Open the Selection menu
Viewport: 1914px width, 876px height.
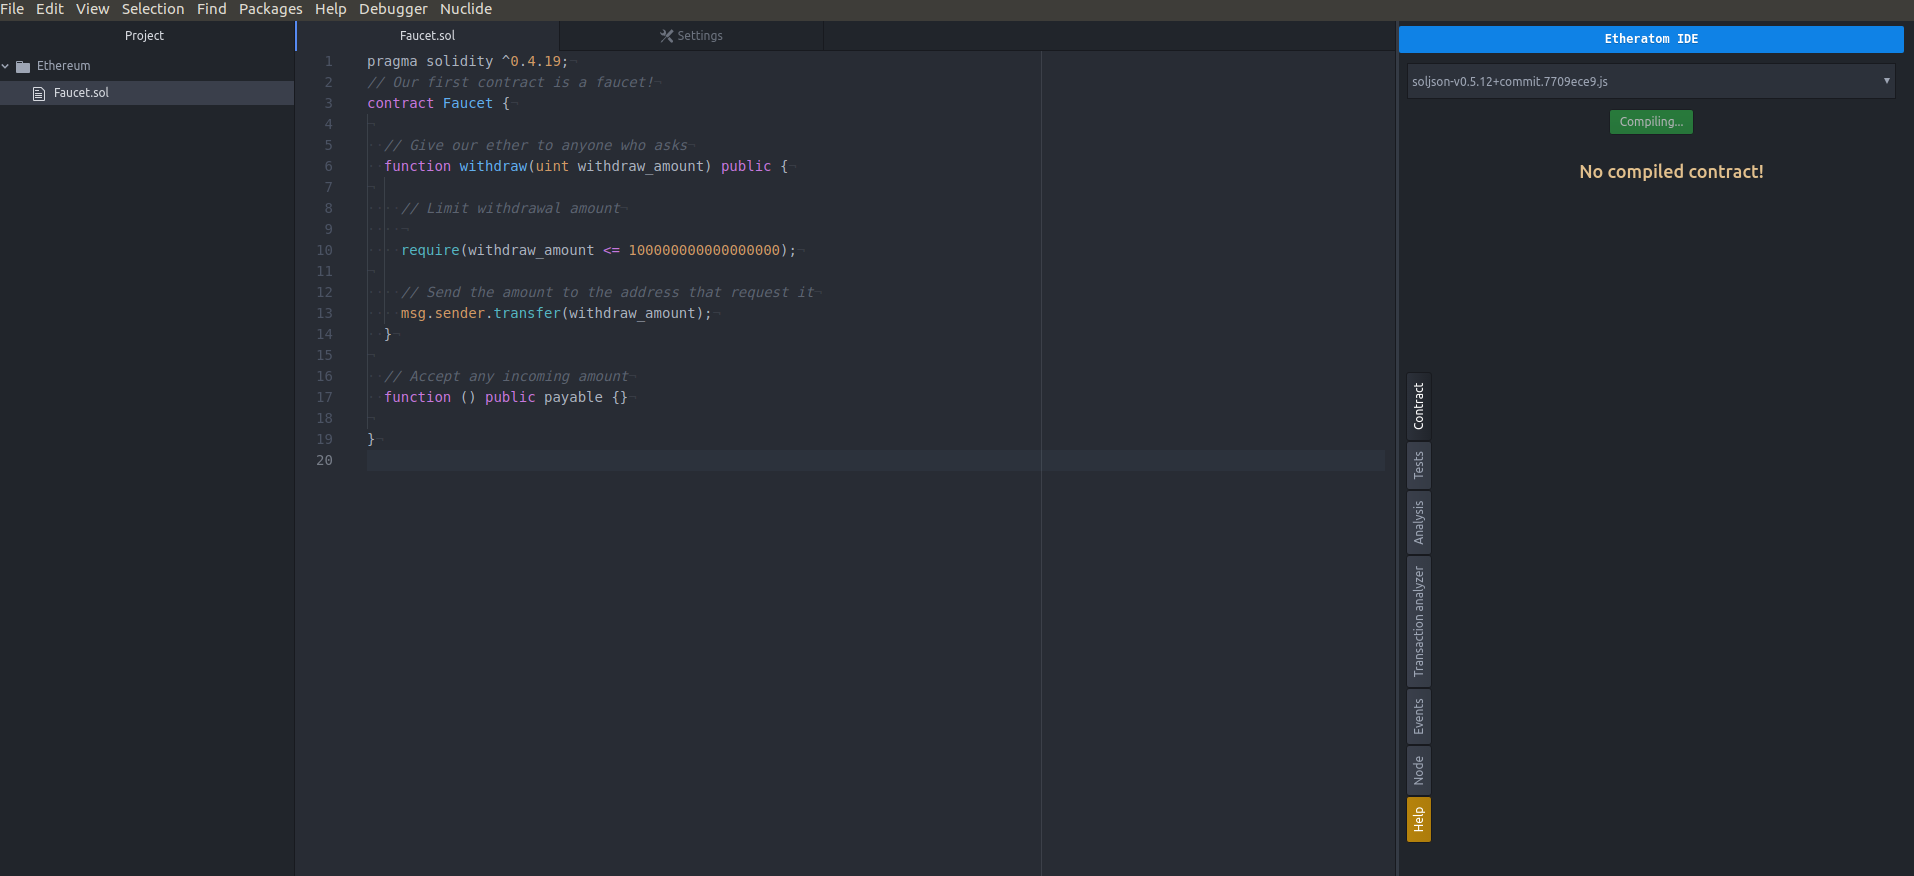[x=153, y=9]
